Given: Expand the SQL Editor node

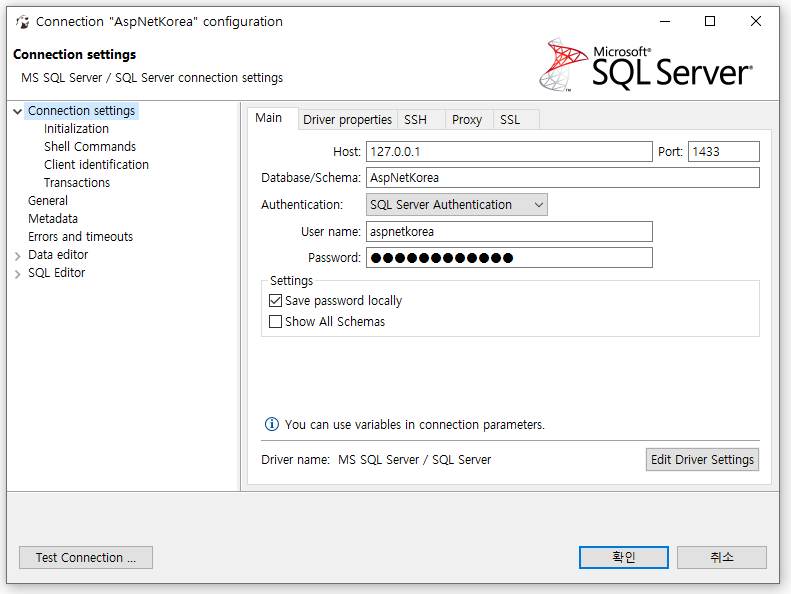Looking at the screenshot, I should [x=18, y=274].
